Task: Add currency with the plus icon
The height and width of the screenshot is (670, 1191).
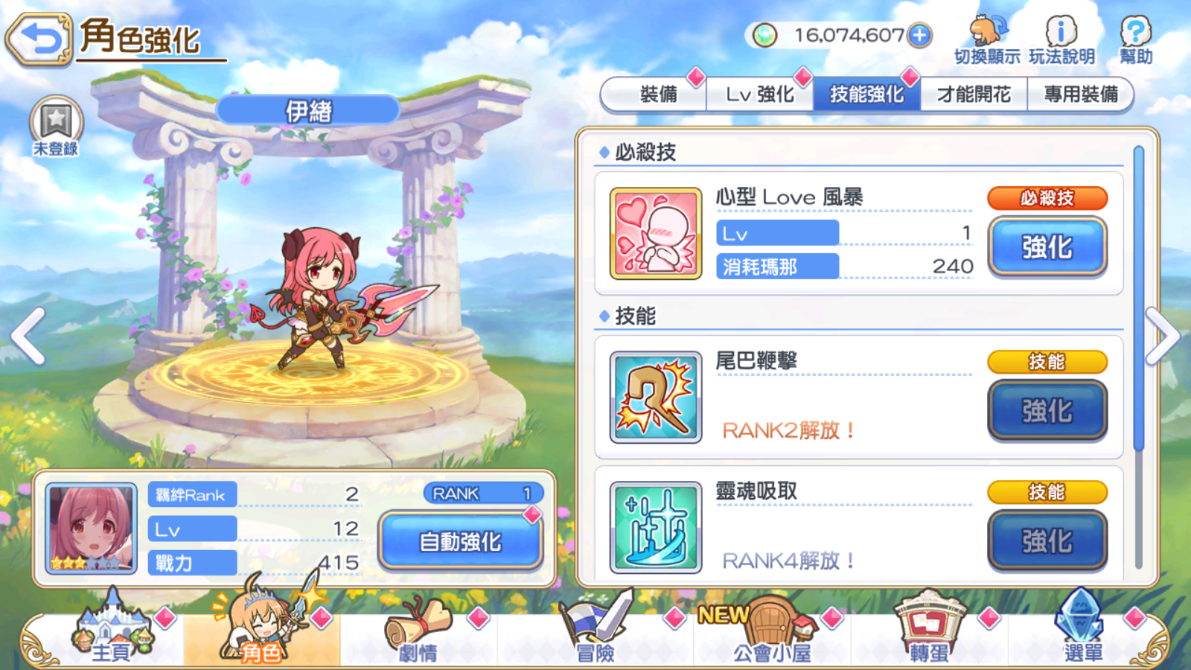Action: point(920,35)
